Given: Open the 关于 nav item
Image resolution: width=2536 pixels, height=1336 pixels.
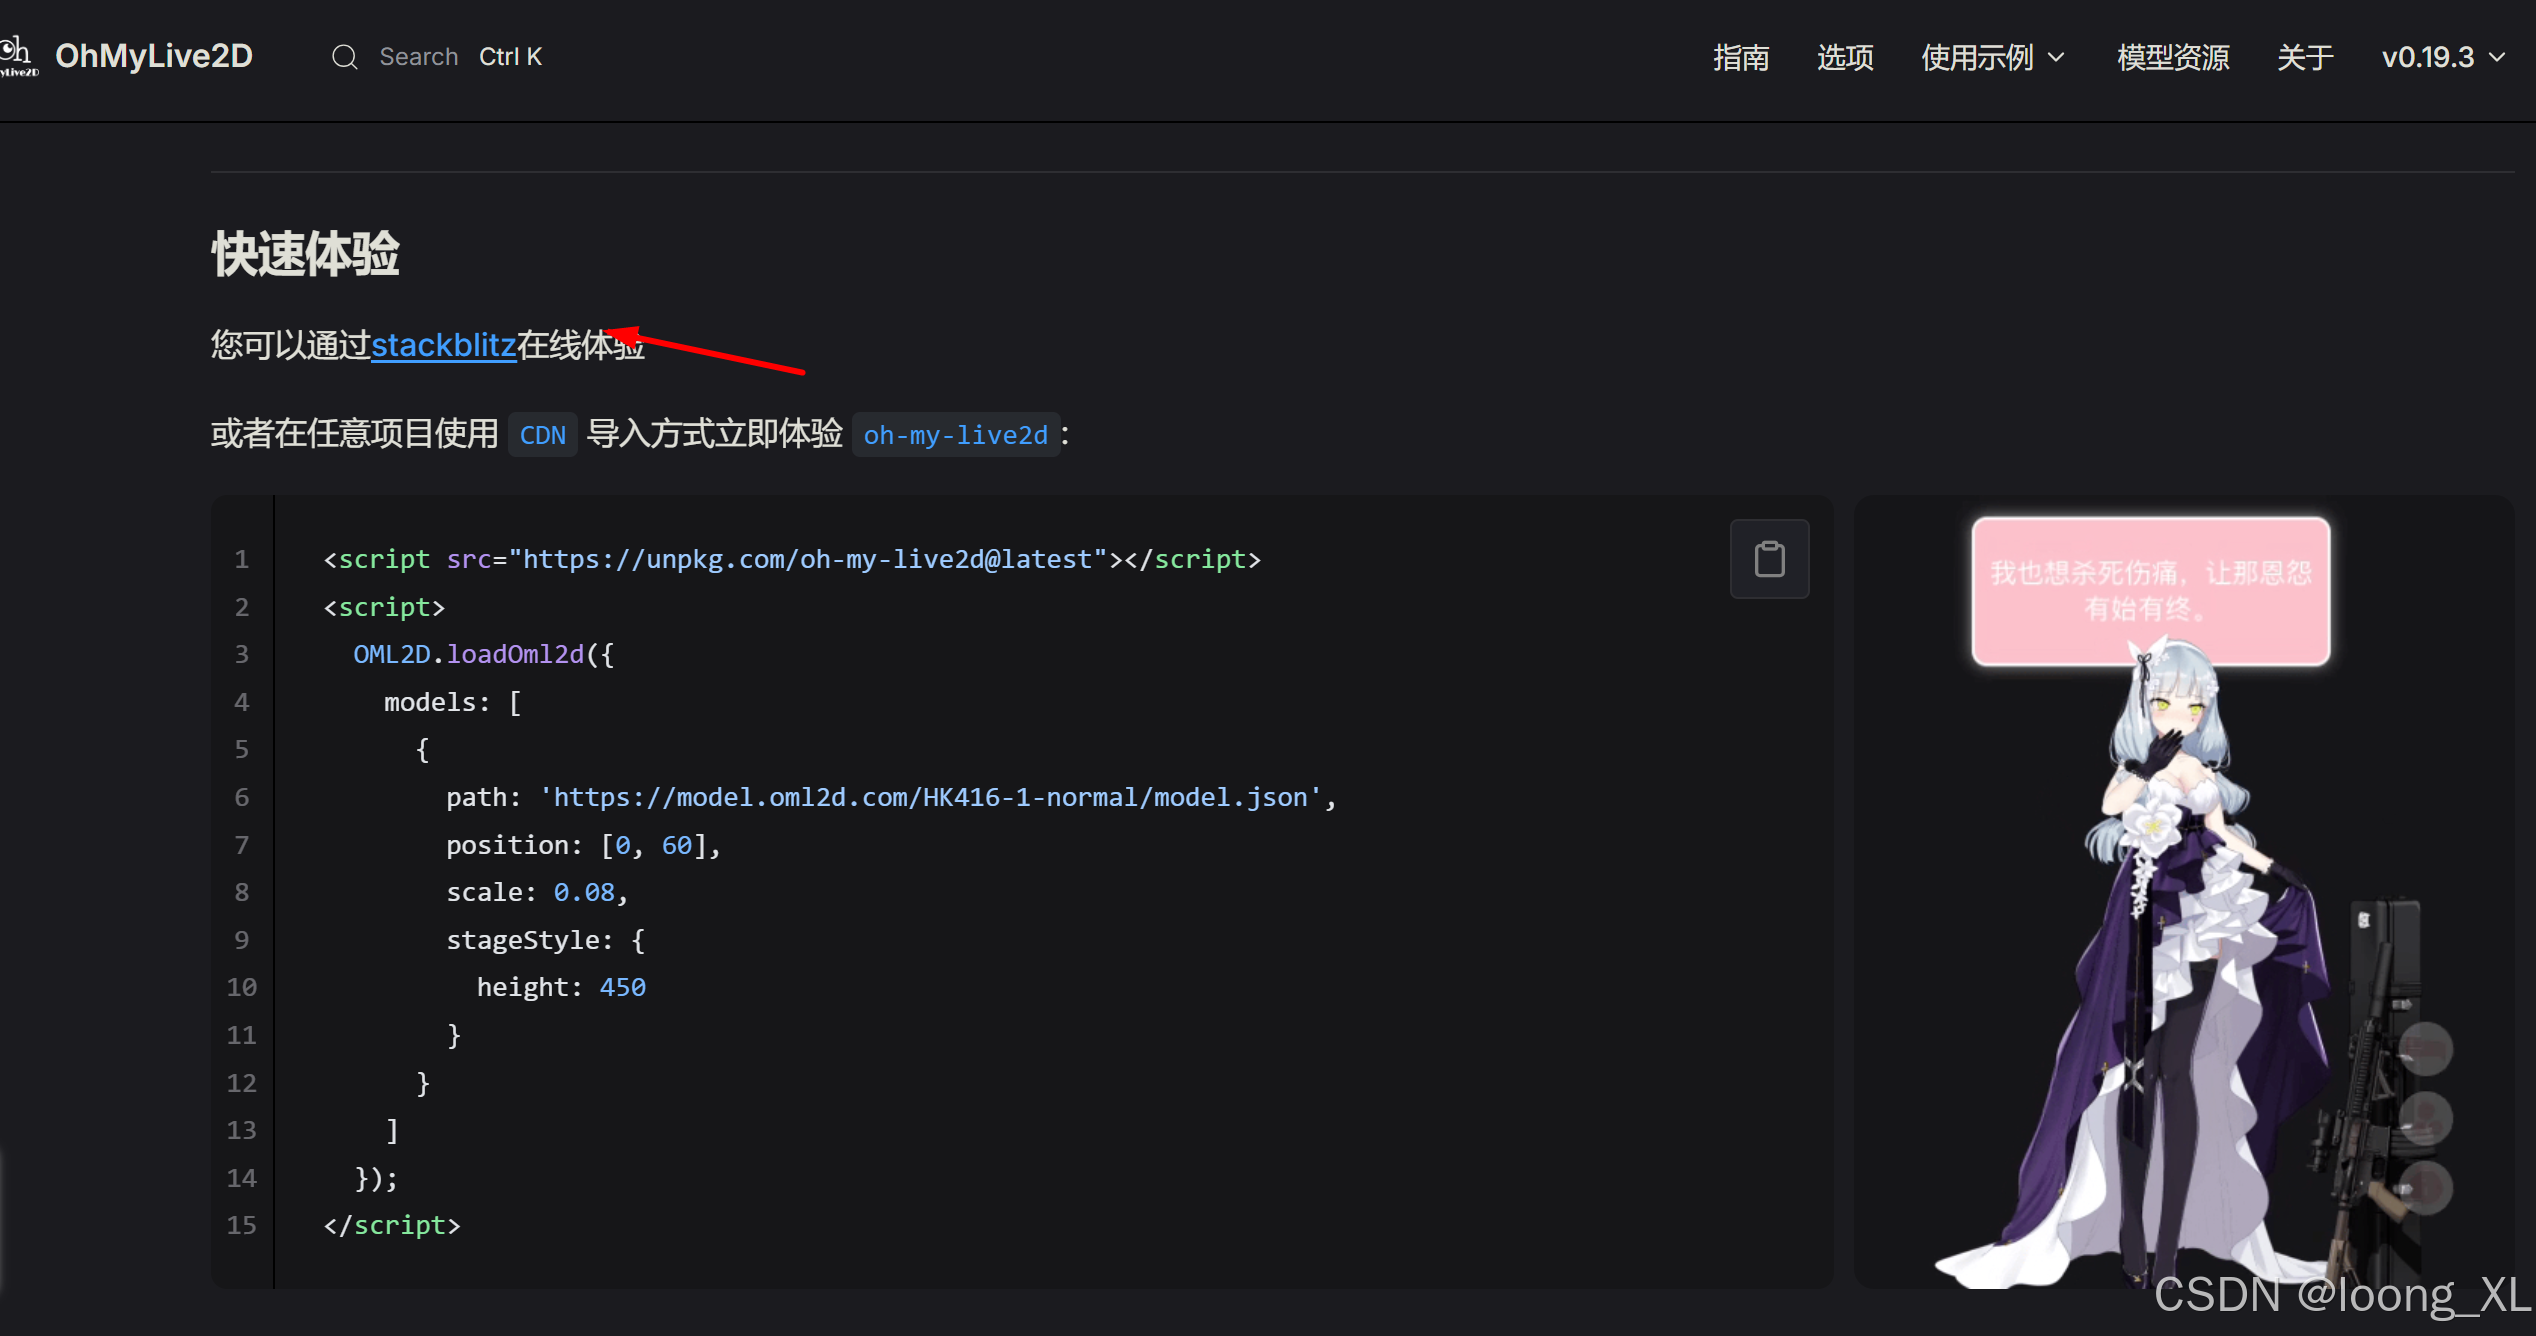Looking at the screenshot, I should point(2305,57).
